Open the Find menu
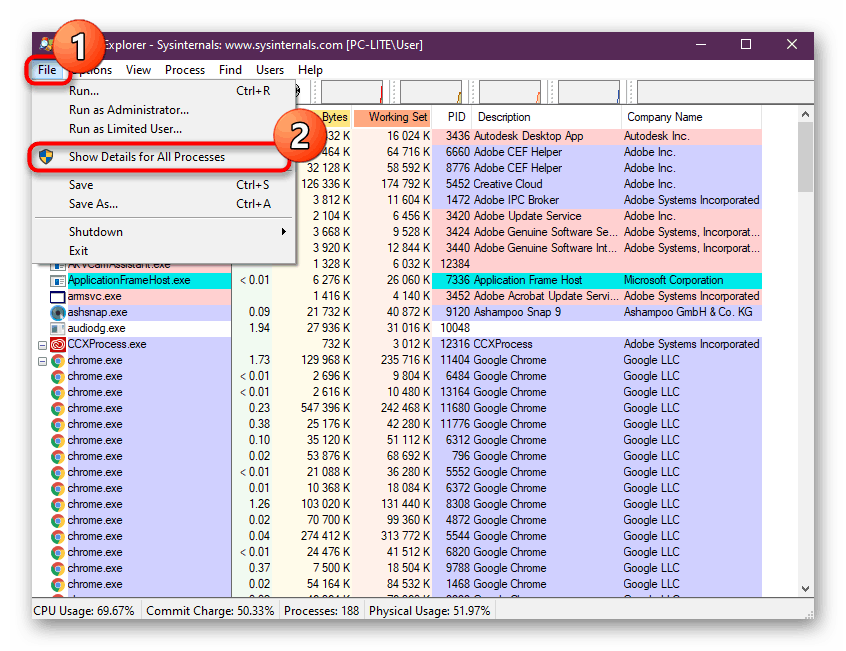The height and width of the screenshot is (651, 846). 230,70
